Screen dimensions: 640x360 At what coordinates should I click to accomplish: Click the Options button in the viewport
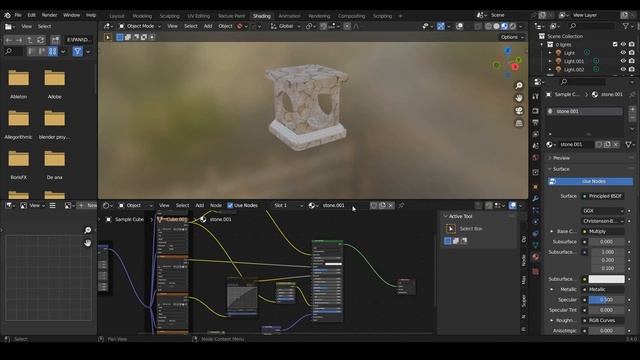point(512,37)
